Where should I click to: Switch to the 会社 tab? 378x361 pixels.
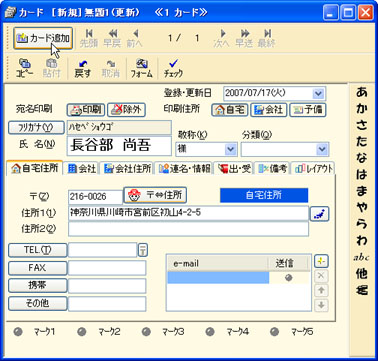point(82,169)
